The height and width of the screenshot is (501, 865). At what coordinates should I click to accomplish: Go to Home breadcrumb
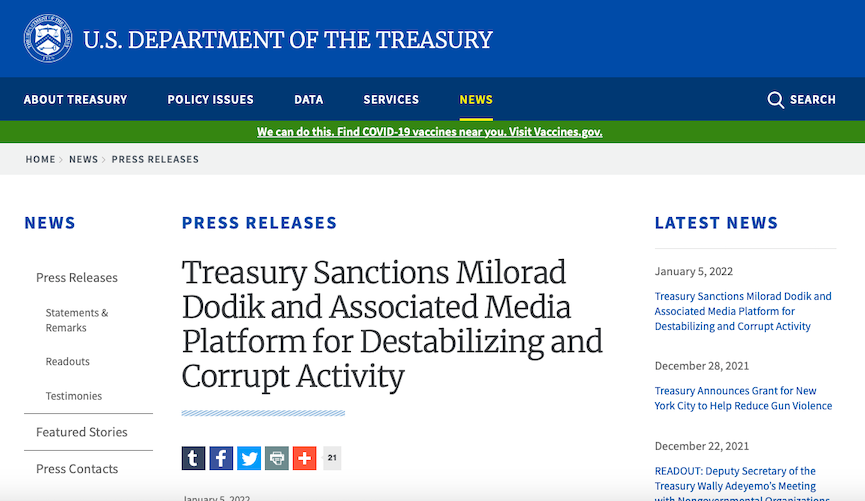pos(40,159)
